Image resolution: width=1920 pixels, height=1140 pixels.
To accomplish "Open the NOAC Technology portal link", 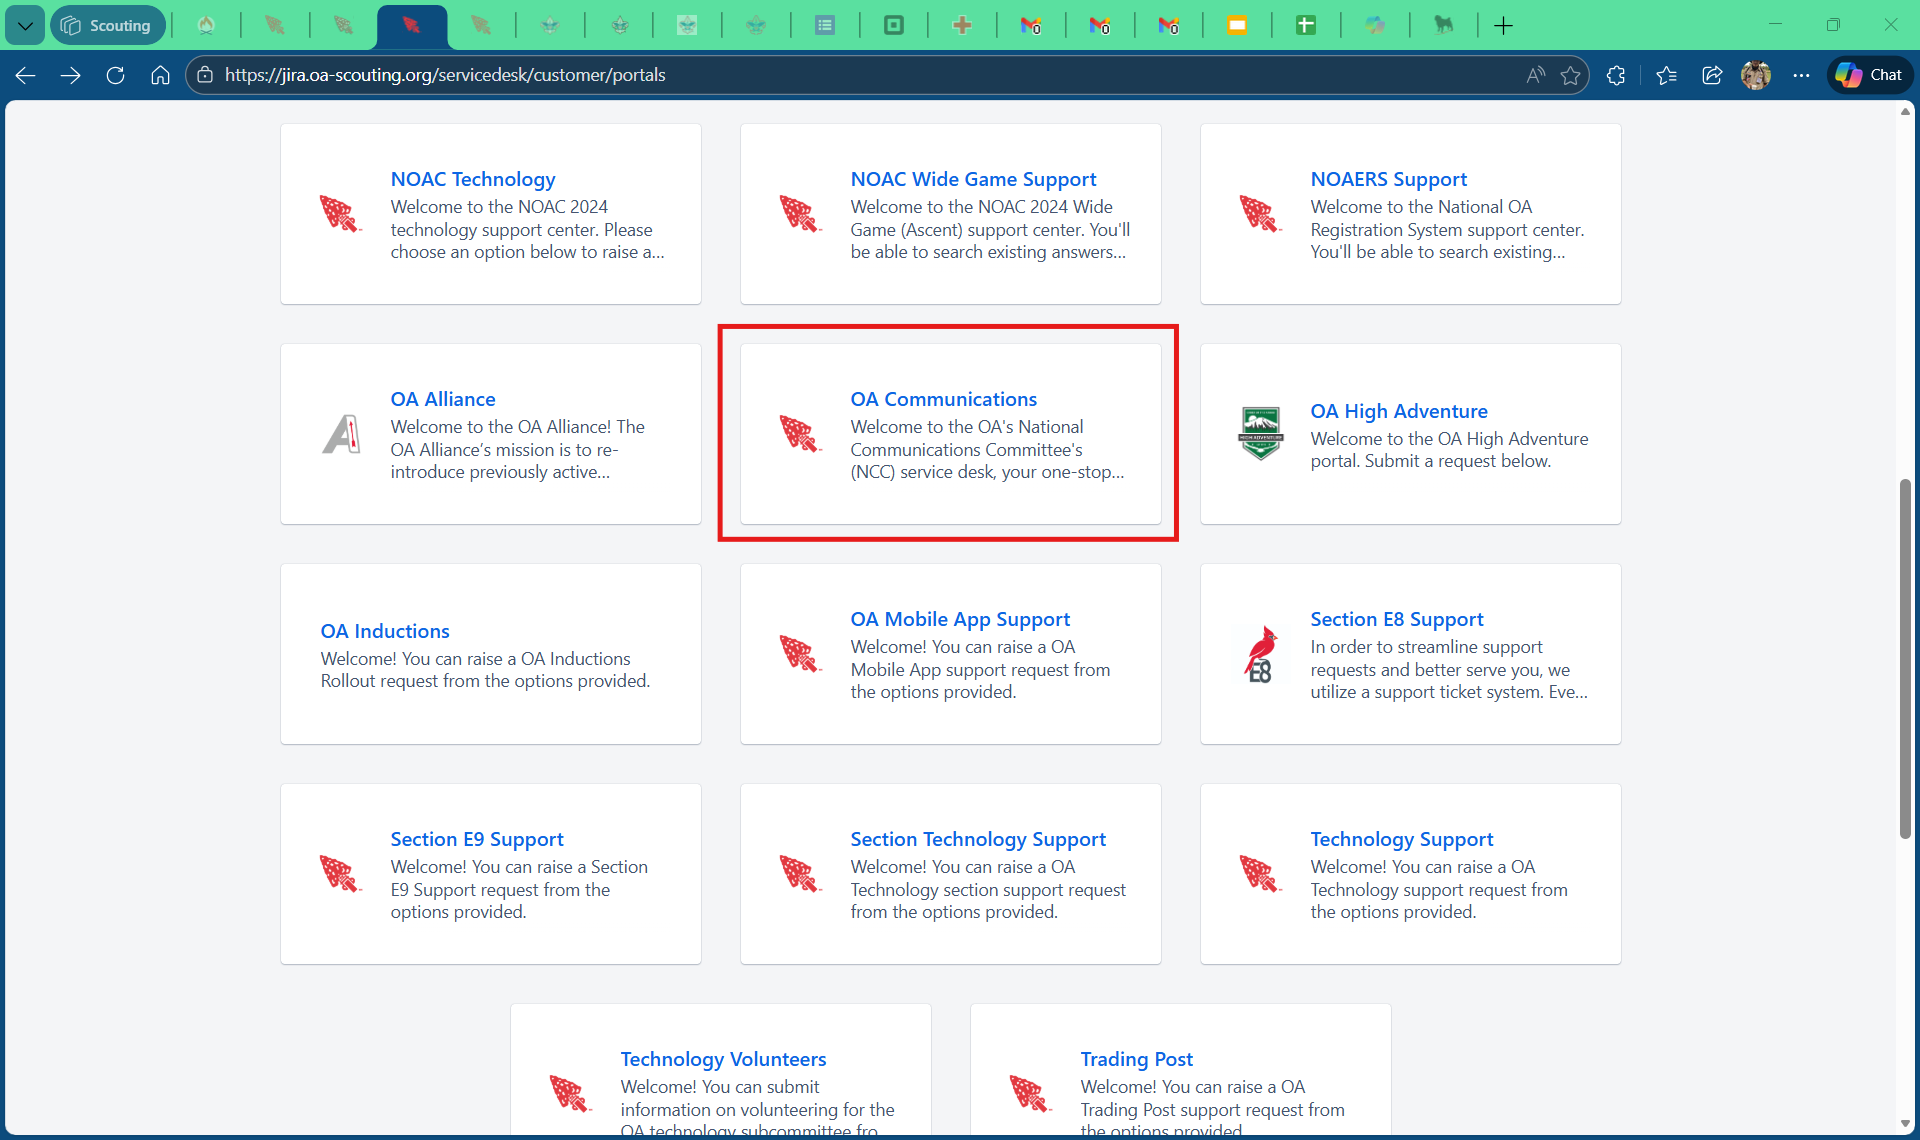I will click(x=472, y=179).
